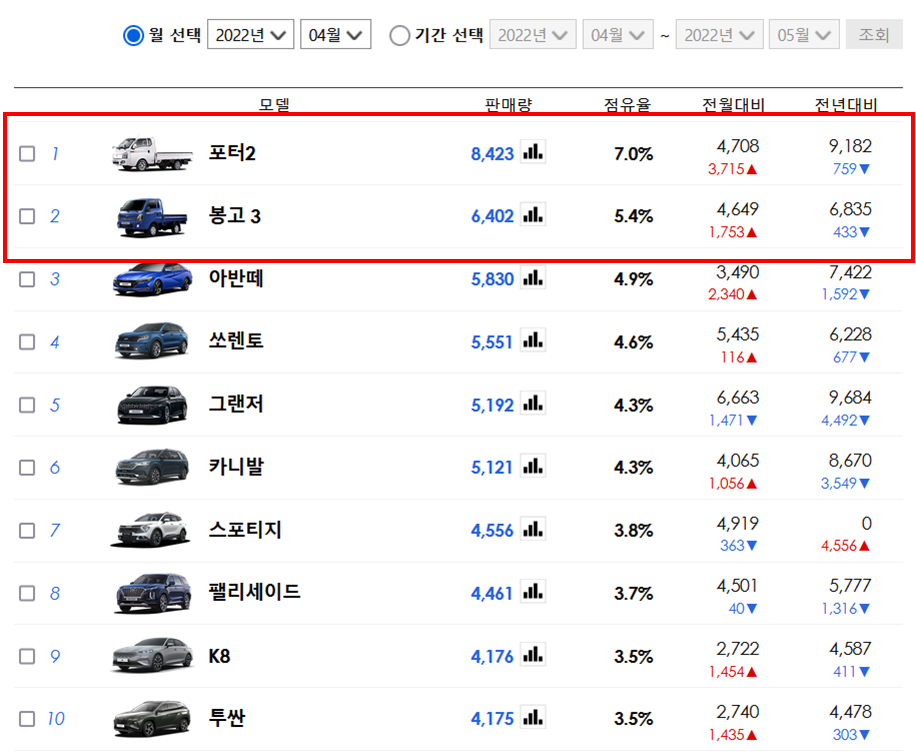Open period end month 05월 dropdown

point(804,34)
